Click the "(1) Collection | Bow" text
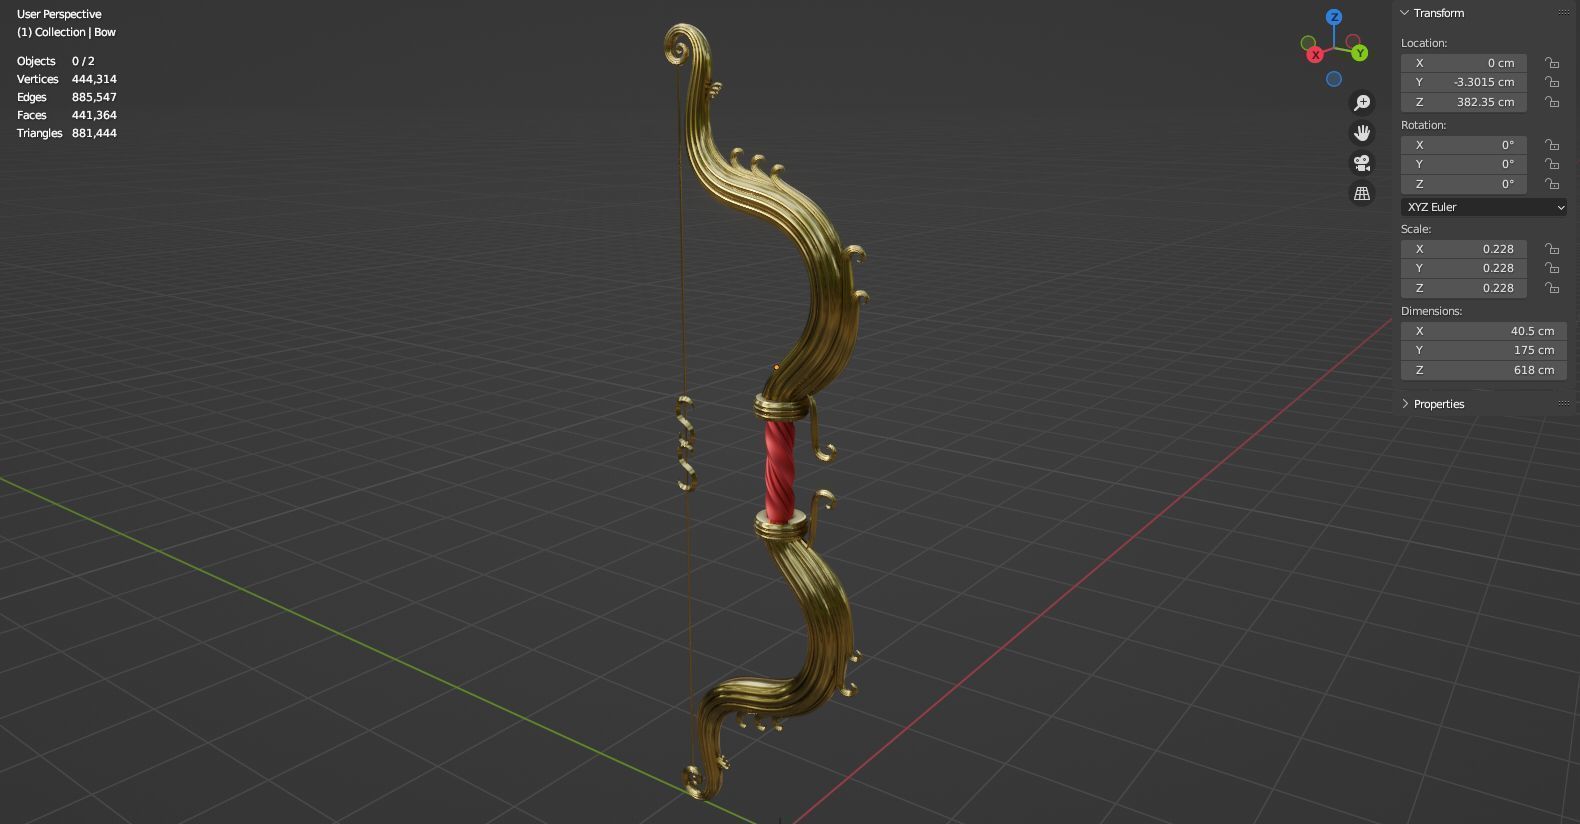1580x824 pixels. click(66, 32)
